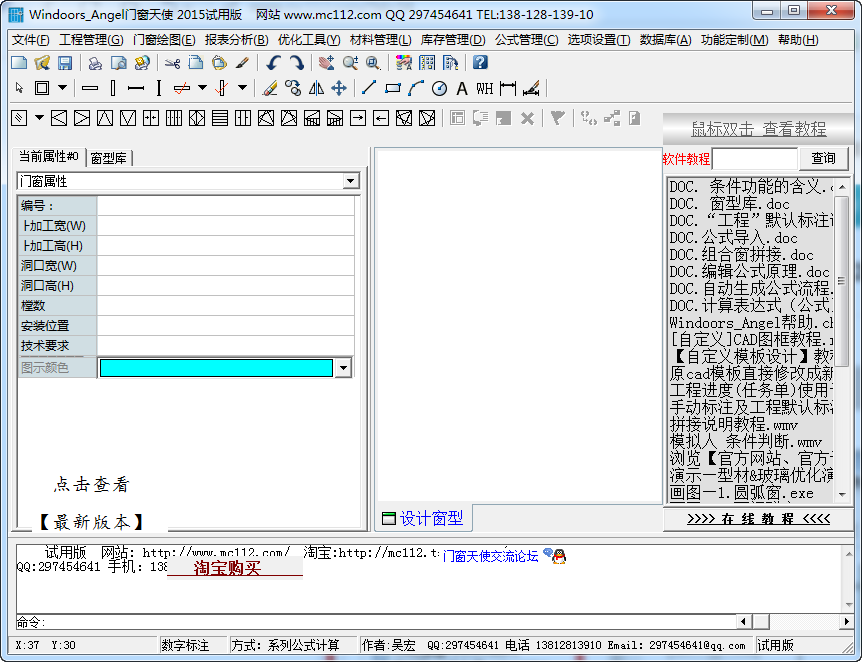The height and width of the screenshot is (662, 862).
Task: Open dropdown next to vertical red-check bar tool
Action: coord(242,88)
